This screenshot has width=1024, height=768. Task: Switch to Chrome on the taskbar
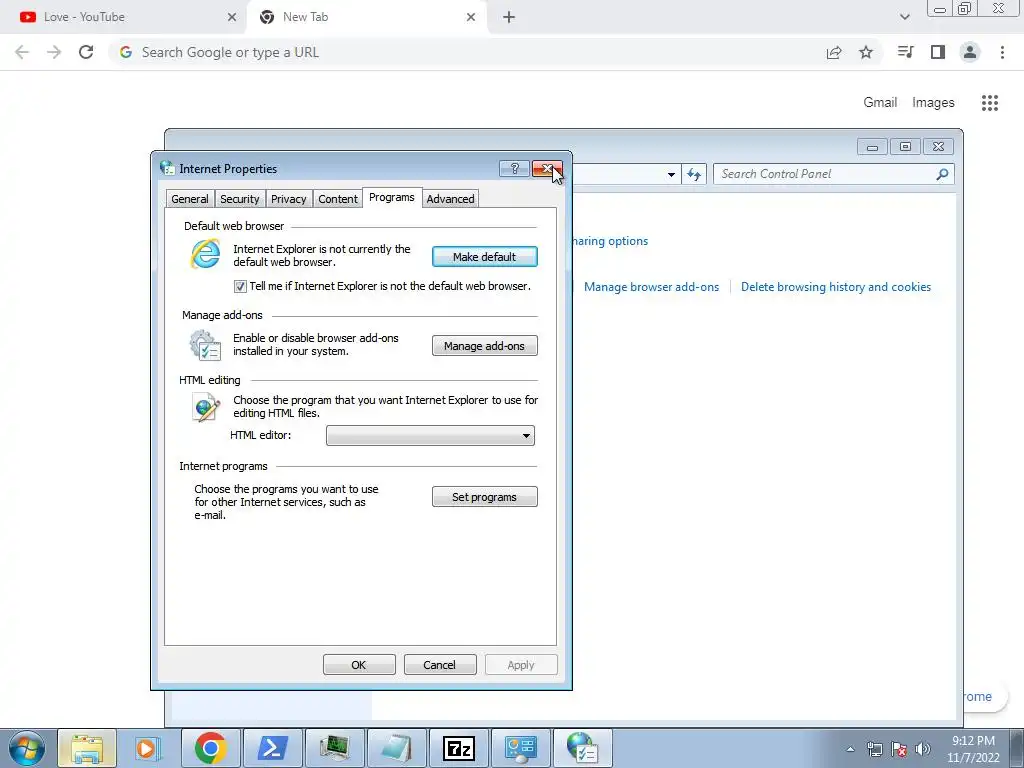click(x=210, y=748)
